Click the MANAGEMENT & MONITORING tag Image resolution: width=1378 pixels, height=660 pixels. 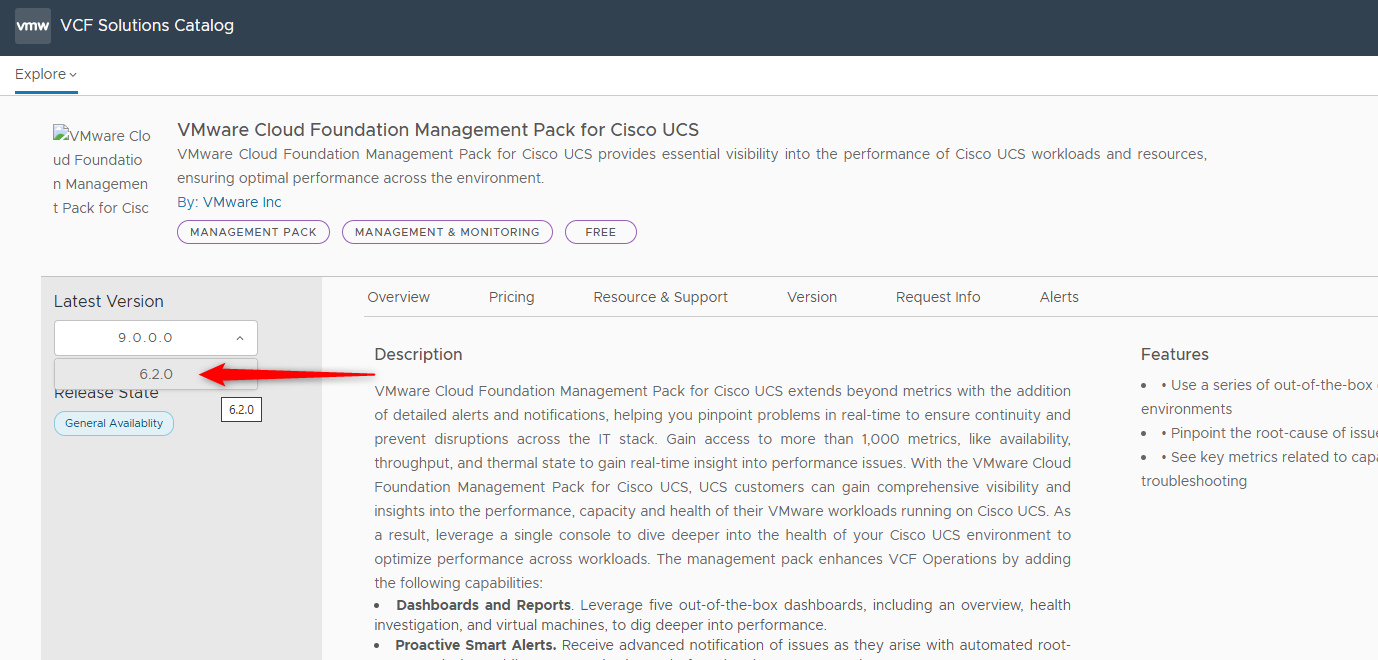(x=447, y=232)
